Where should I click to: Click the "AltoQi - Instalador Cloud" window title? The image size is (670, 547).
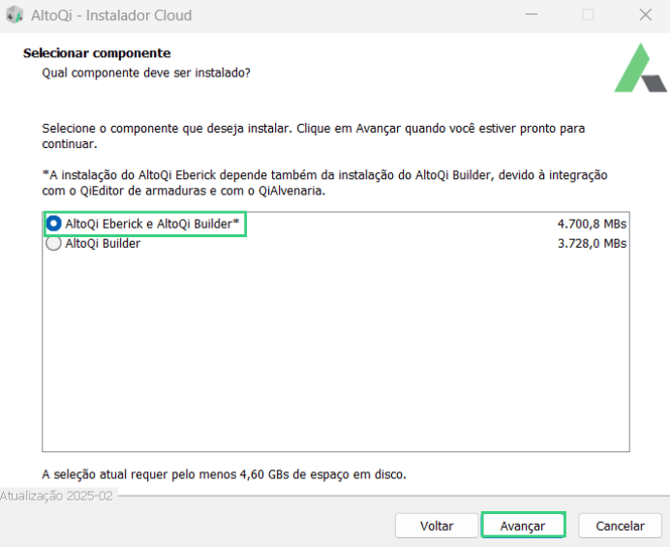[x=111, y=15]
